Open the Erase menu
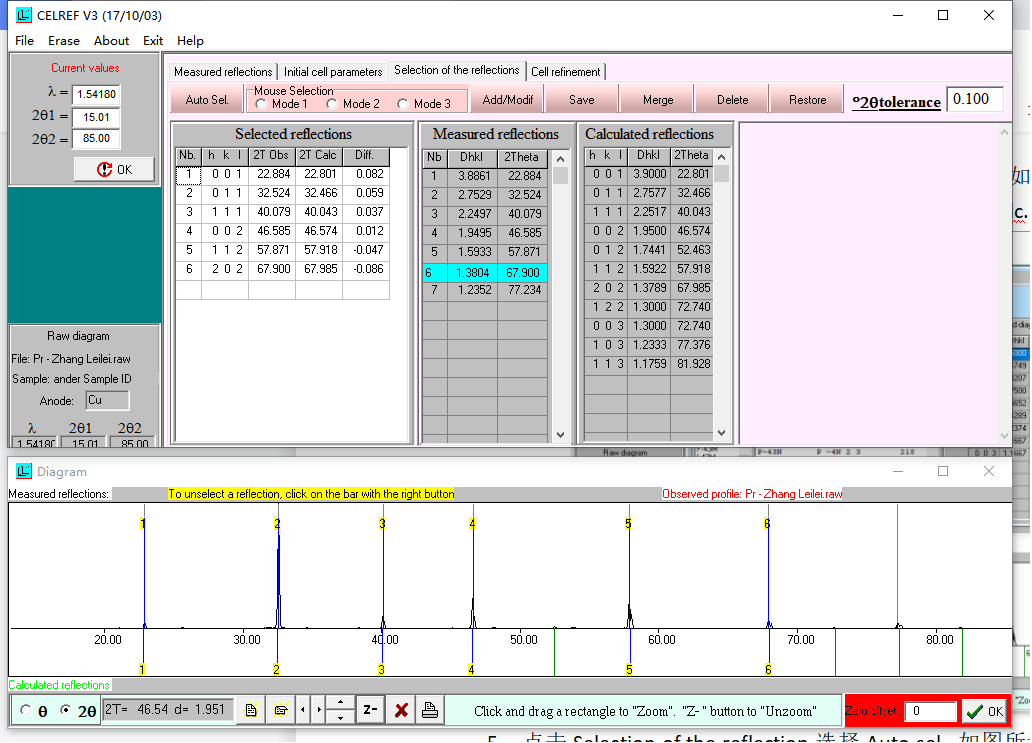This screenshot has width=1032, height=743. tap(64, 41)
